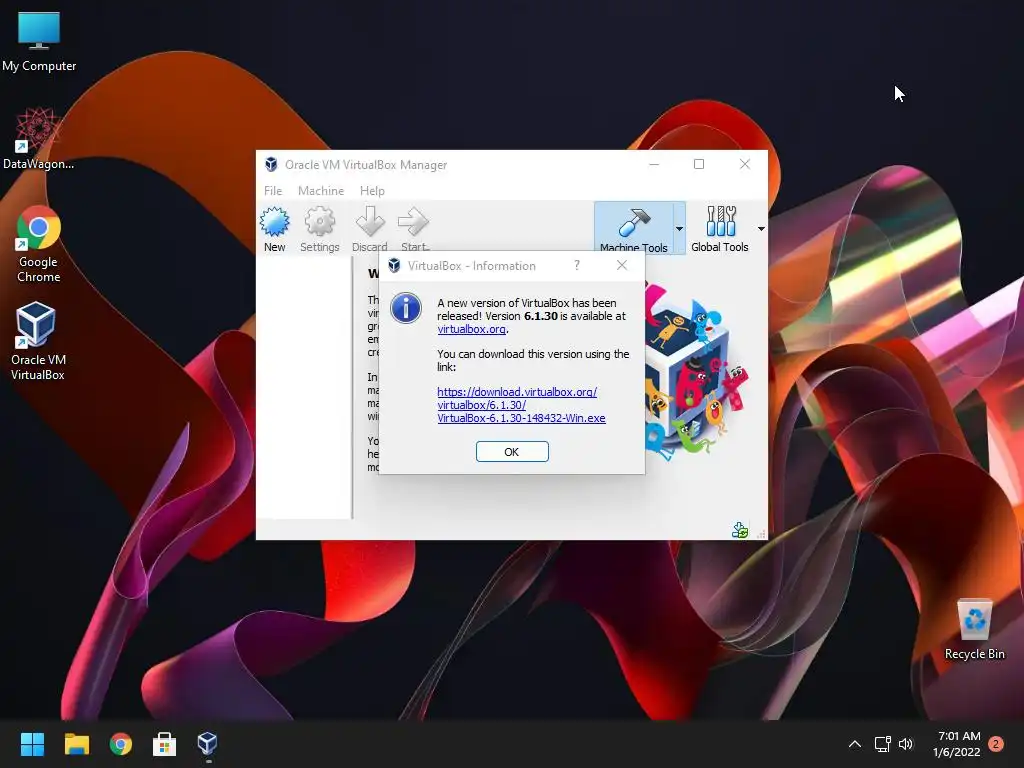The width and height of the screenshot is (1024, 768).
Task: Click the New machine toolbar icon
Action: pos(274,229)
